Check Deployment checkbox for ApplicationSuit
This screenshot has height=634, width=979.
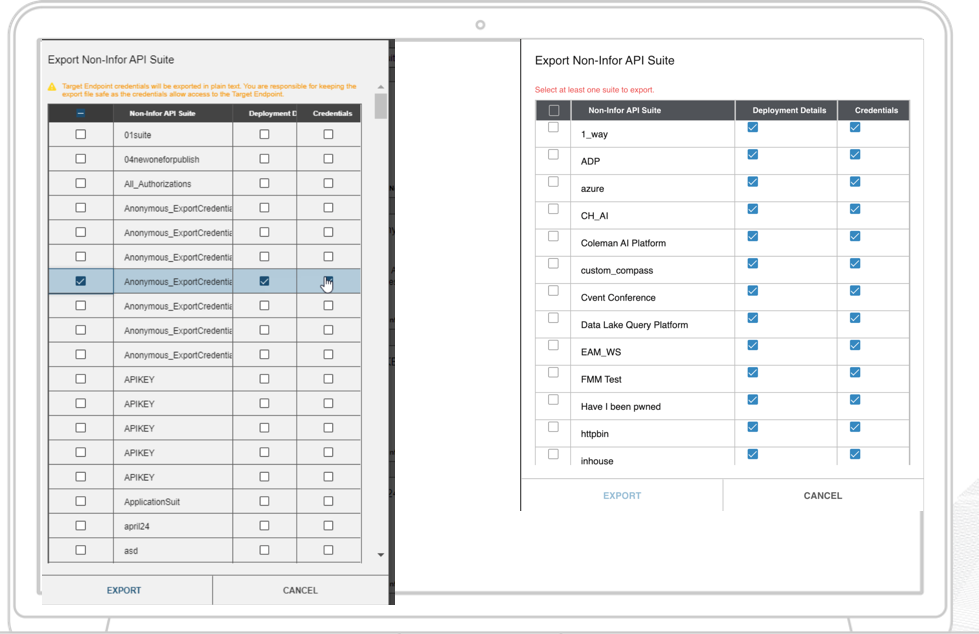pos(264,501)
